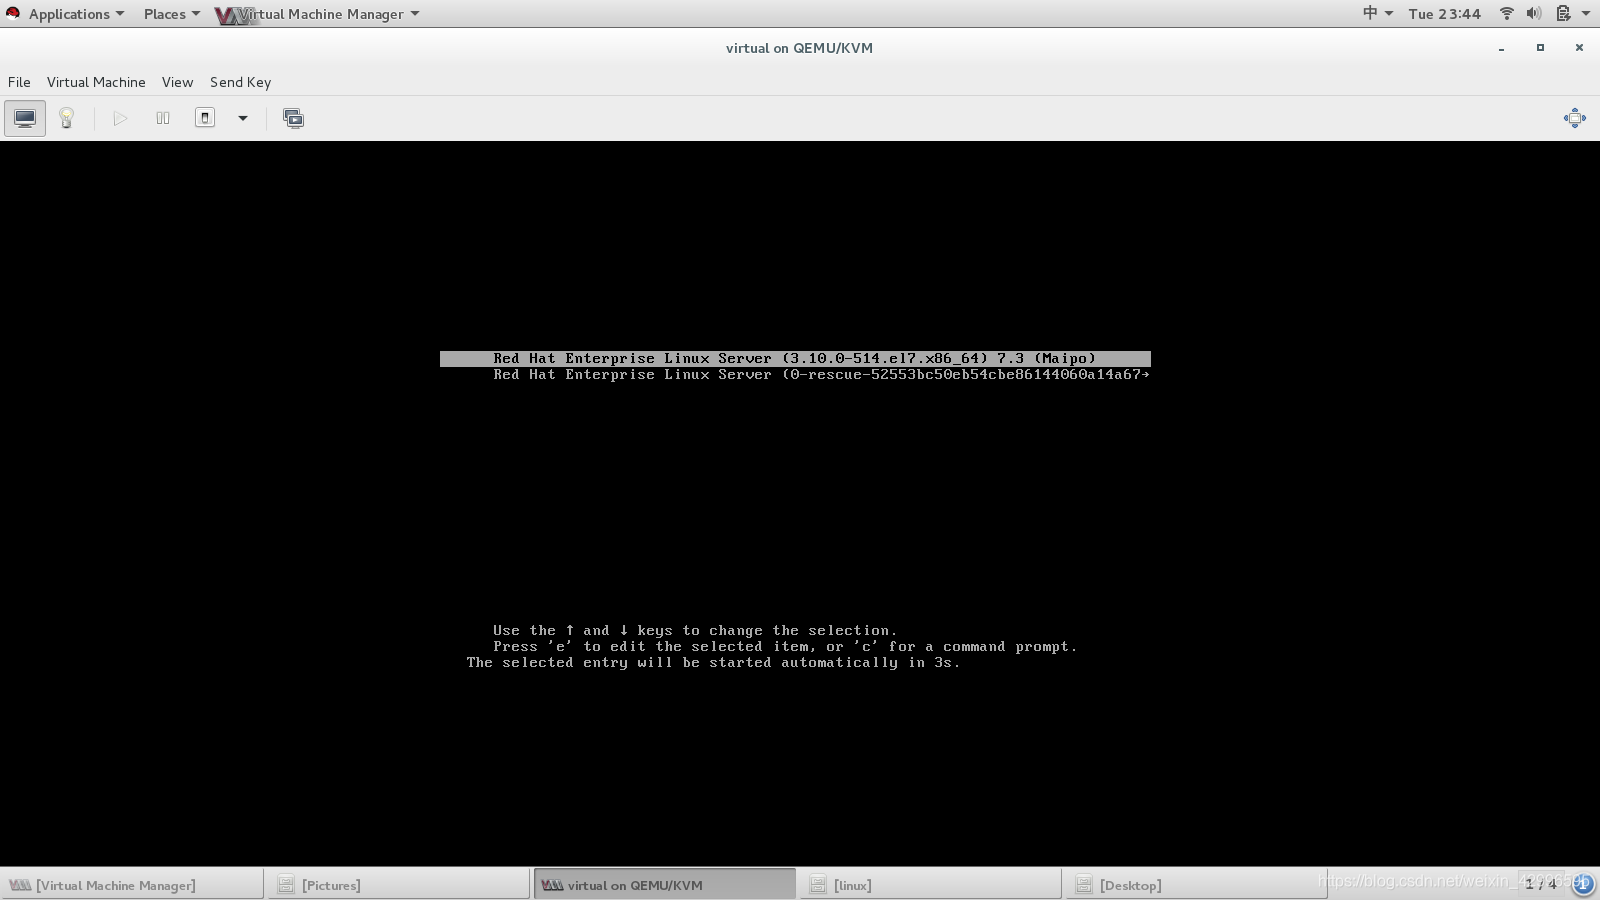Screen dimensions: 1600x900
Task: Switch to Pictures taskbar window
Action: (x=398, y=884)
